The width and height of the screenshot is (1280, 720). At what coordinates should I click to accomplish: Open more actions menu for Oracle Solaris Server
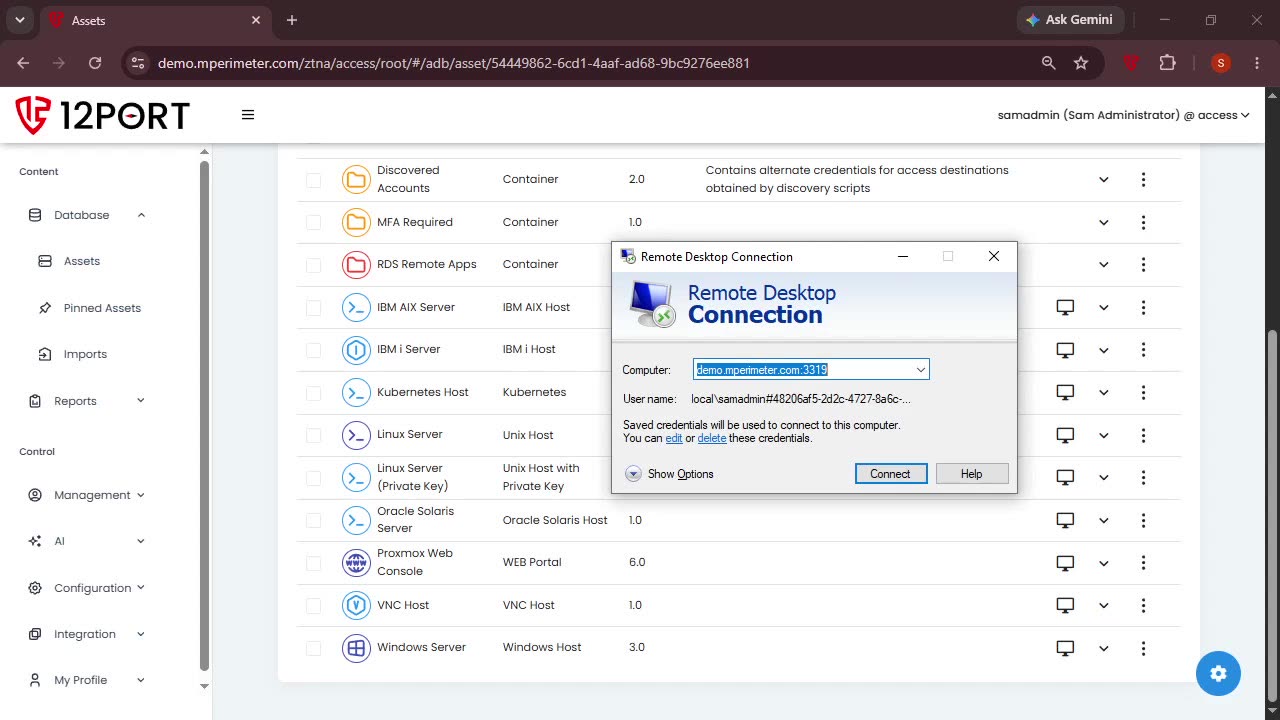point(1143,520)
